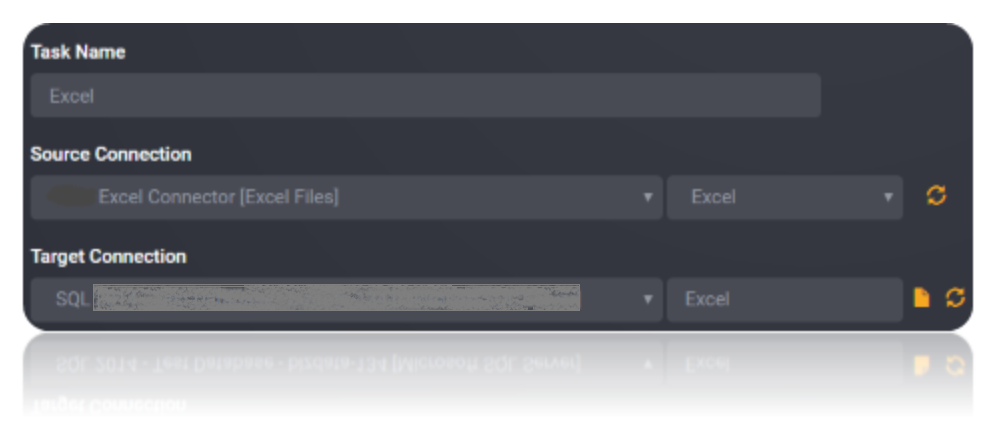
Task: Click the Target Connection label
Action: (108, 256)
